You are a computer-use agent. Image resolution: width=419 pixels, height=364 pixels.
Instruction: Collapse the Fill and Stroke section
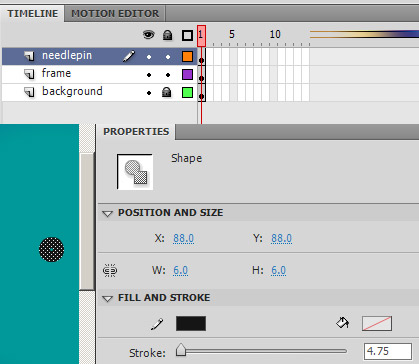(107, 298)
